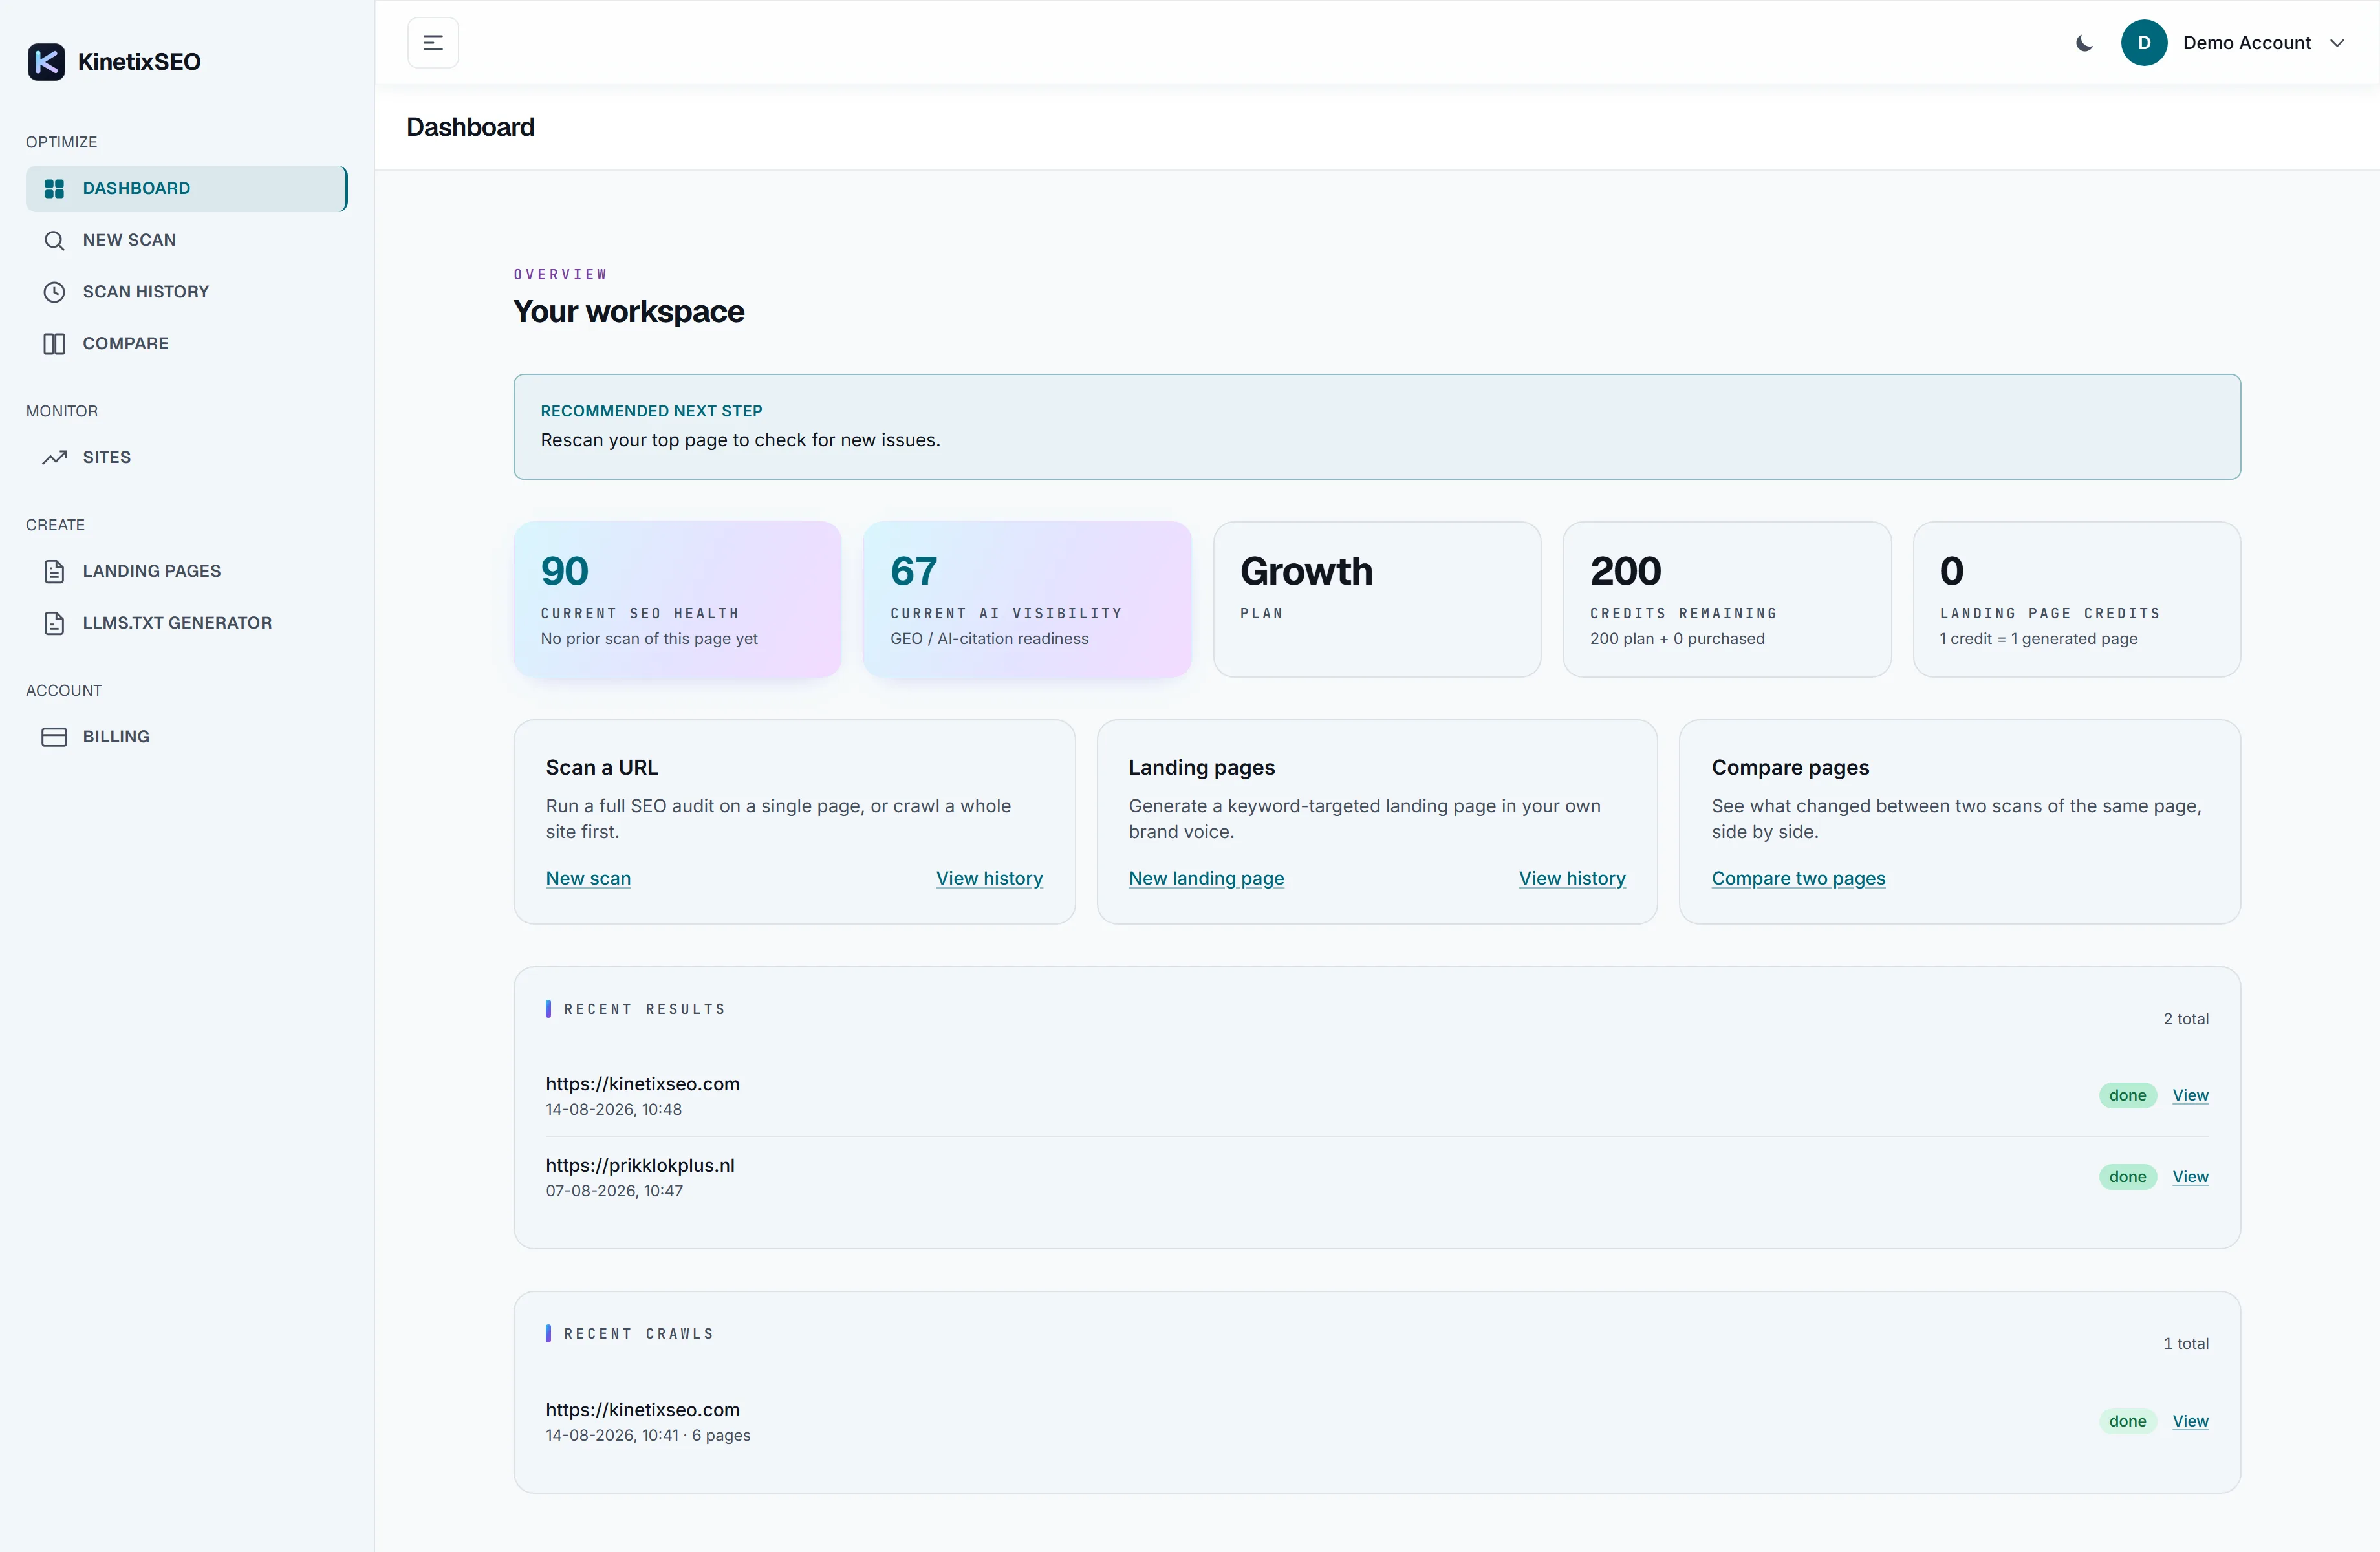This screenshot has height=1552, width=2380.
Task: Click the done badge in Recent Crawls
Action: (2127, 1421)
